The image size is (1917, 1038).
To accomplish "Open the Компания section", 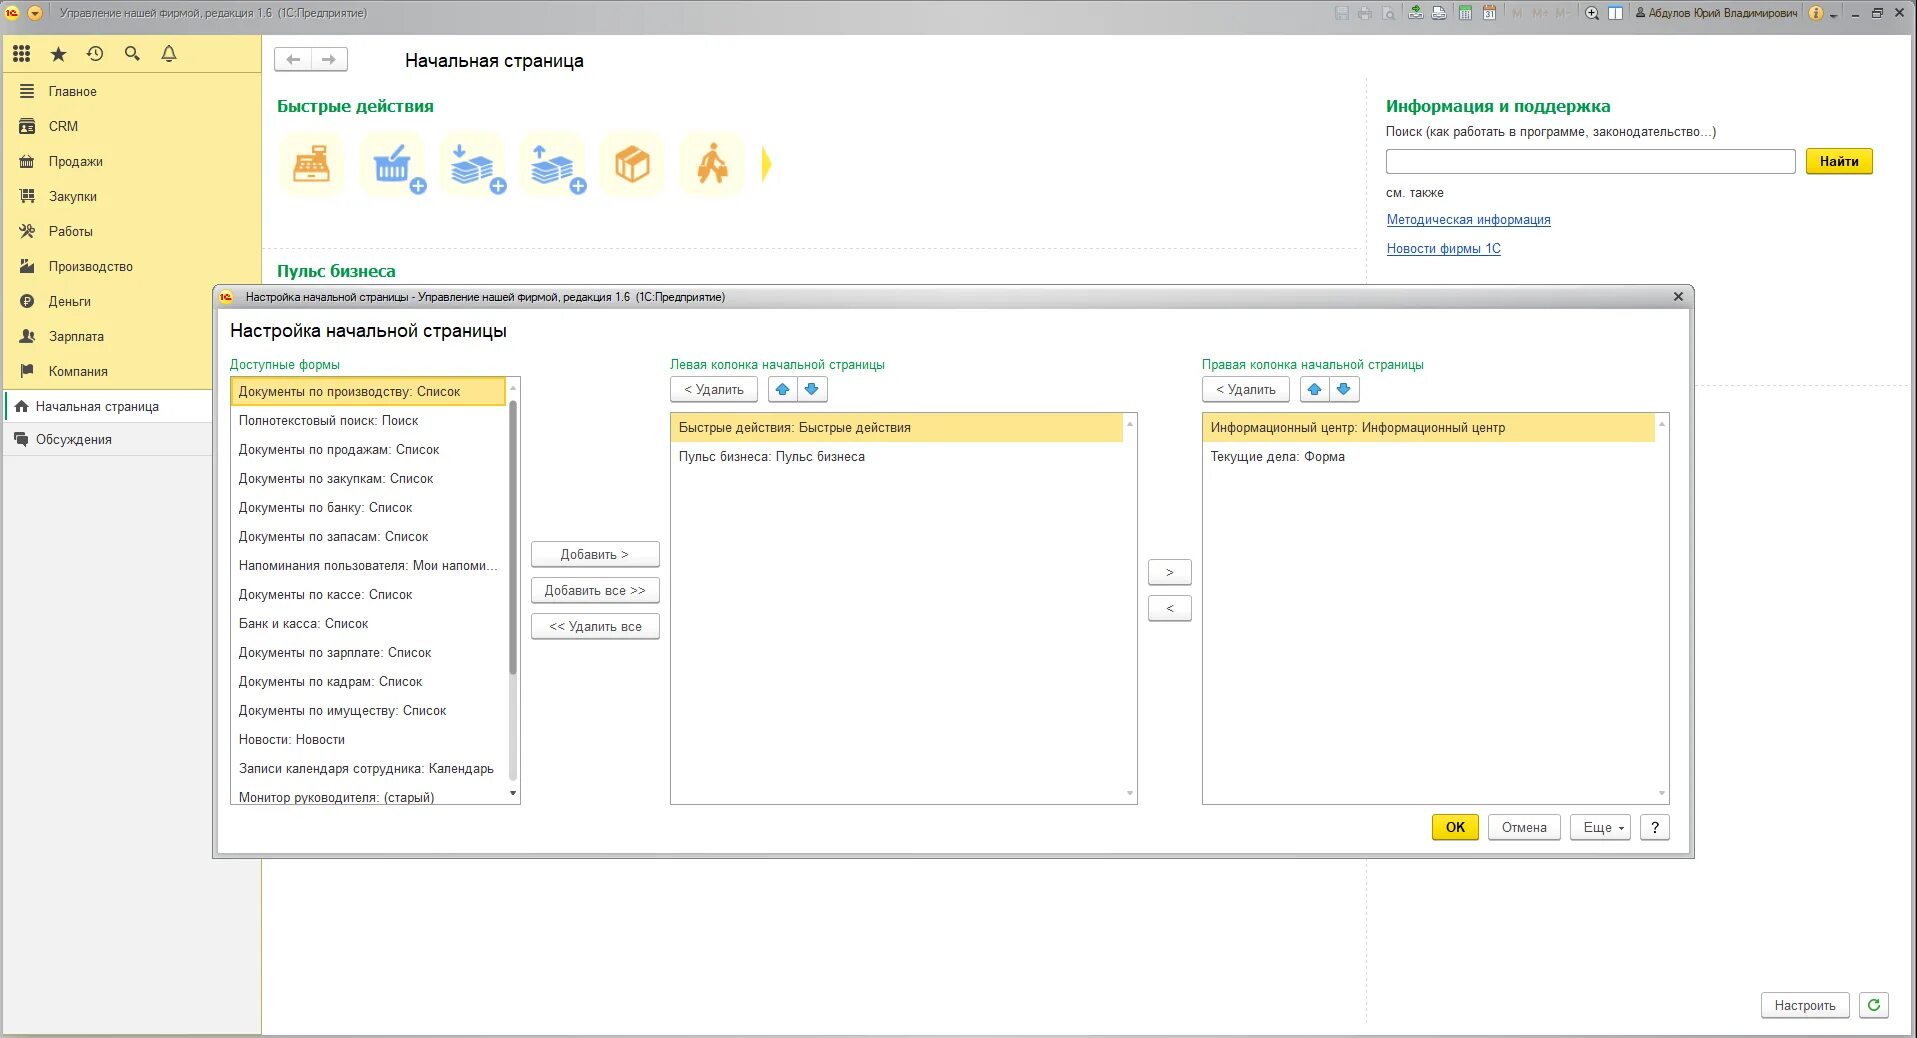I will point(110,371).
